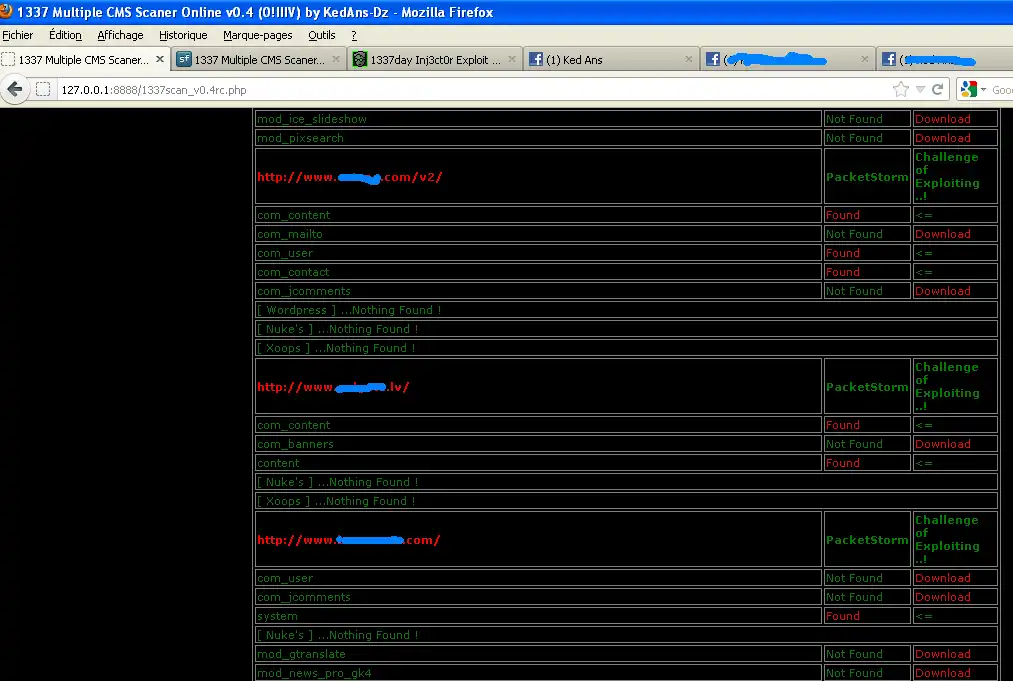Open the Outils menu
Screen dimensions: 1013x681
pos(322,36)
